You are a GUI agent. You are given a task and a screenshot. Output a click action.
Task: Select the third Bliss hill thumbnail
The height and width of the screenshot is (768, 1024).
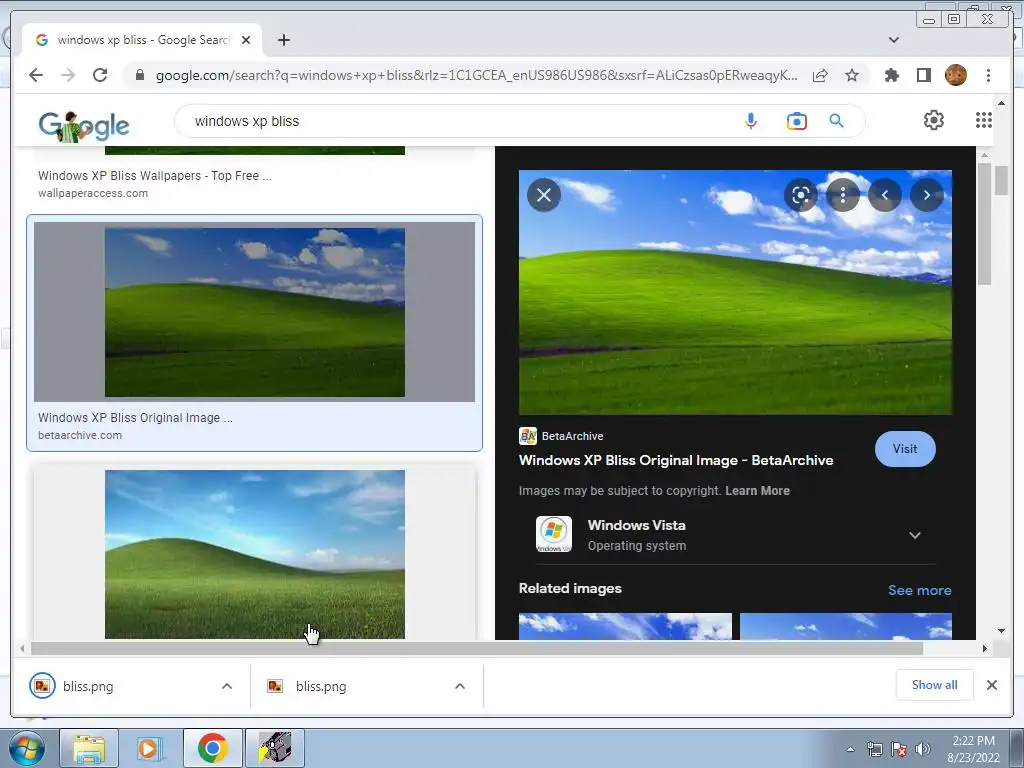(255, 554)
